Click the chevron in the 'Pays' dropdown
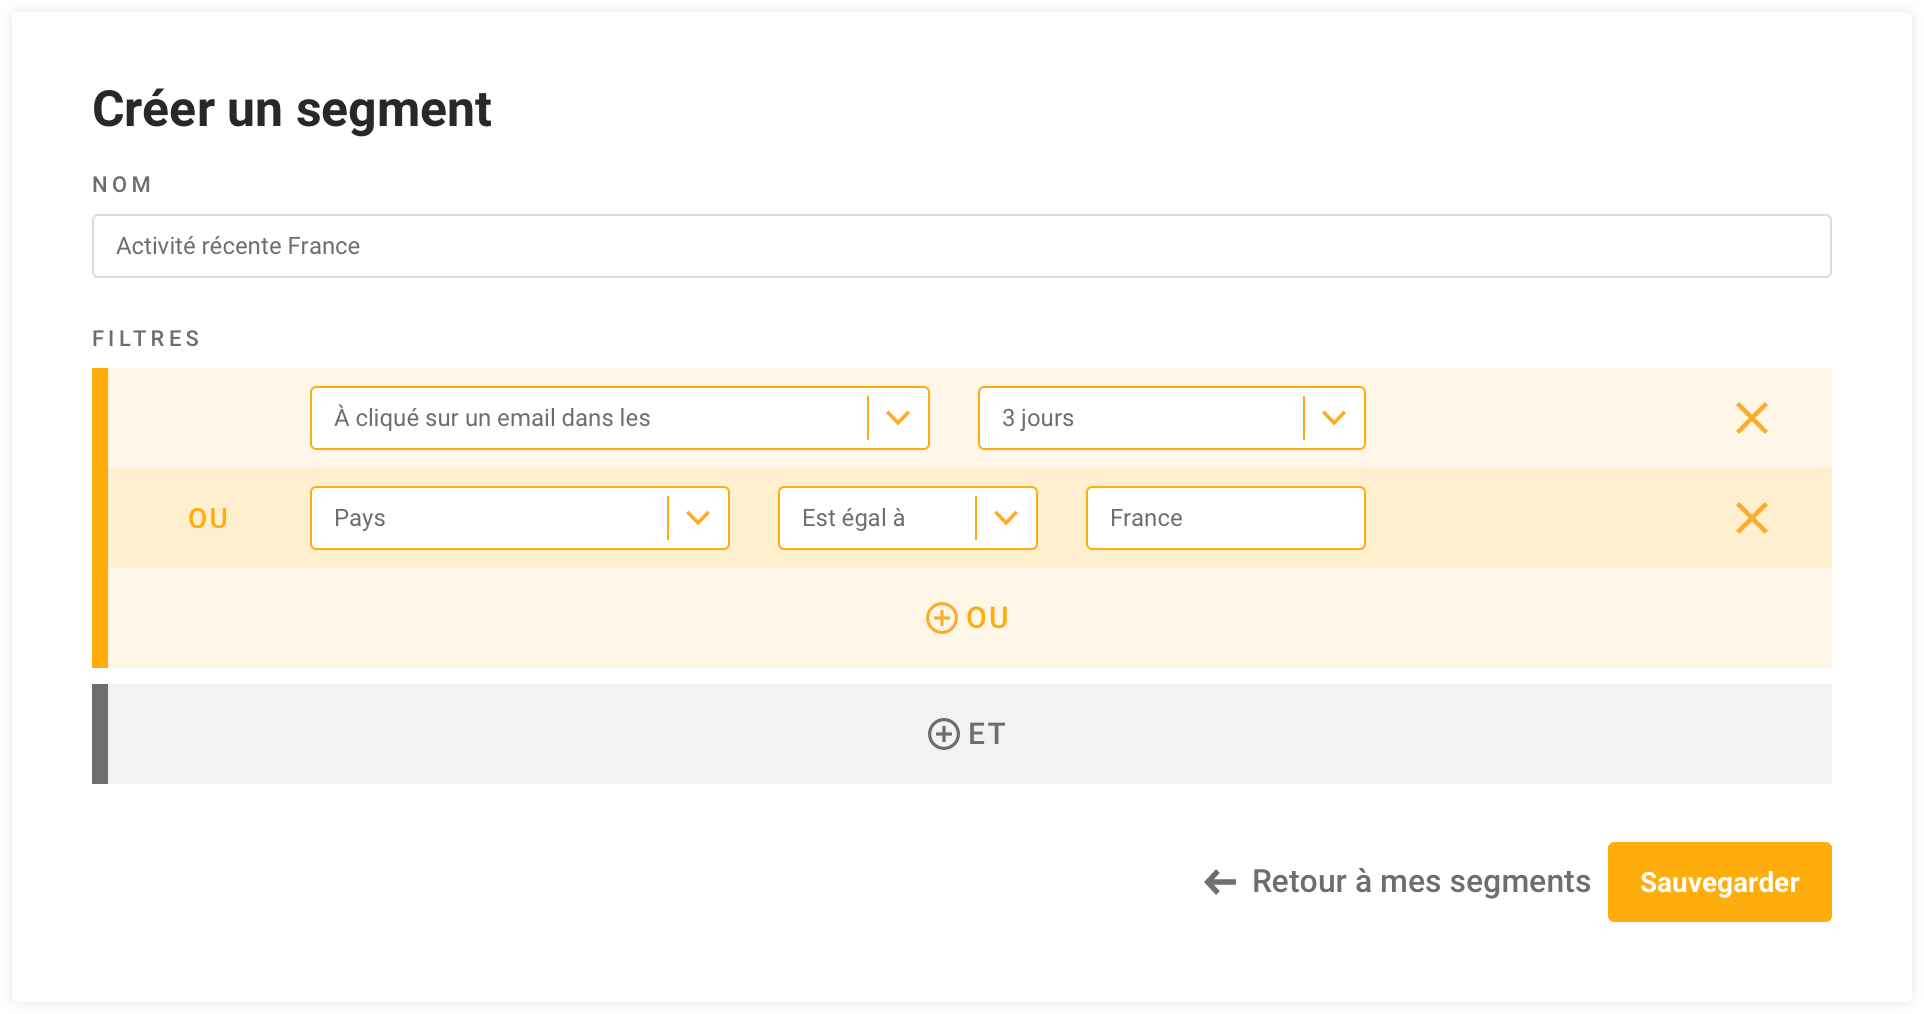This screenshot has height=1014, width=1924. pyautogui.click(x=698, y=518)
